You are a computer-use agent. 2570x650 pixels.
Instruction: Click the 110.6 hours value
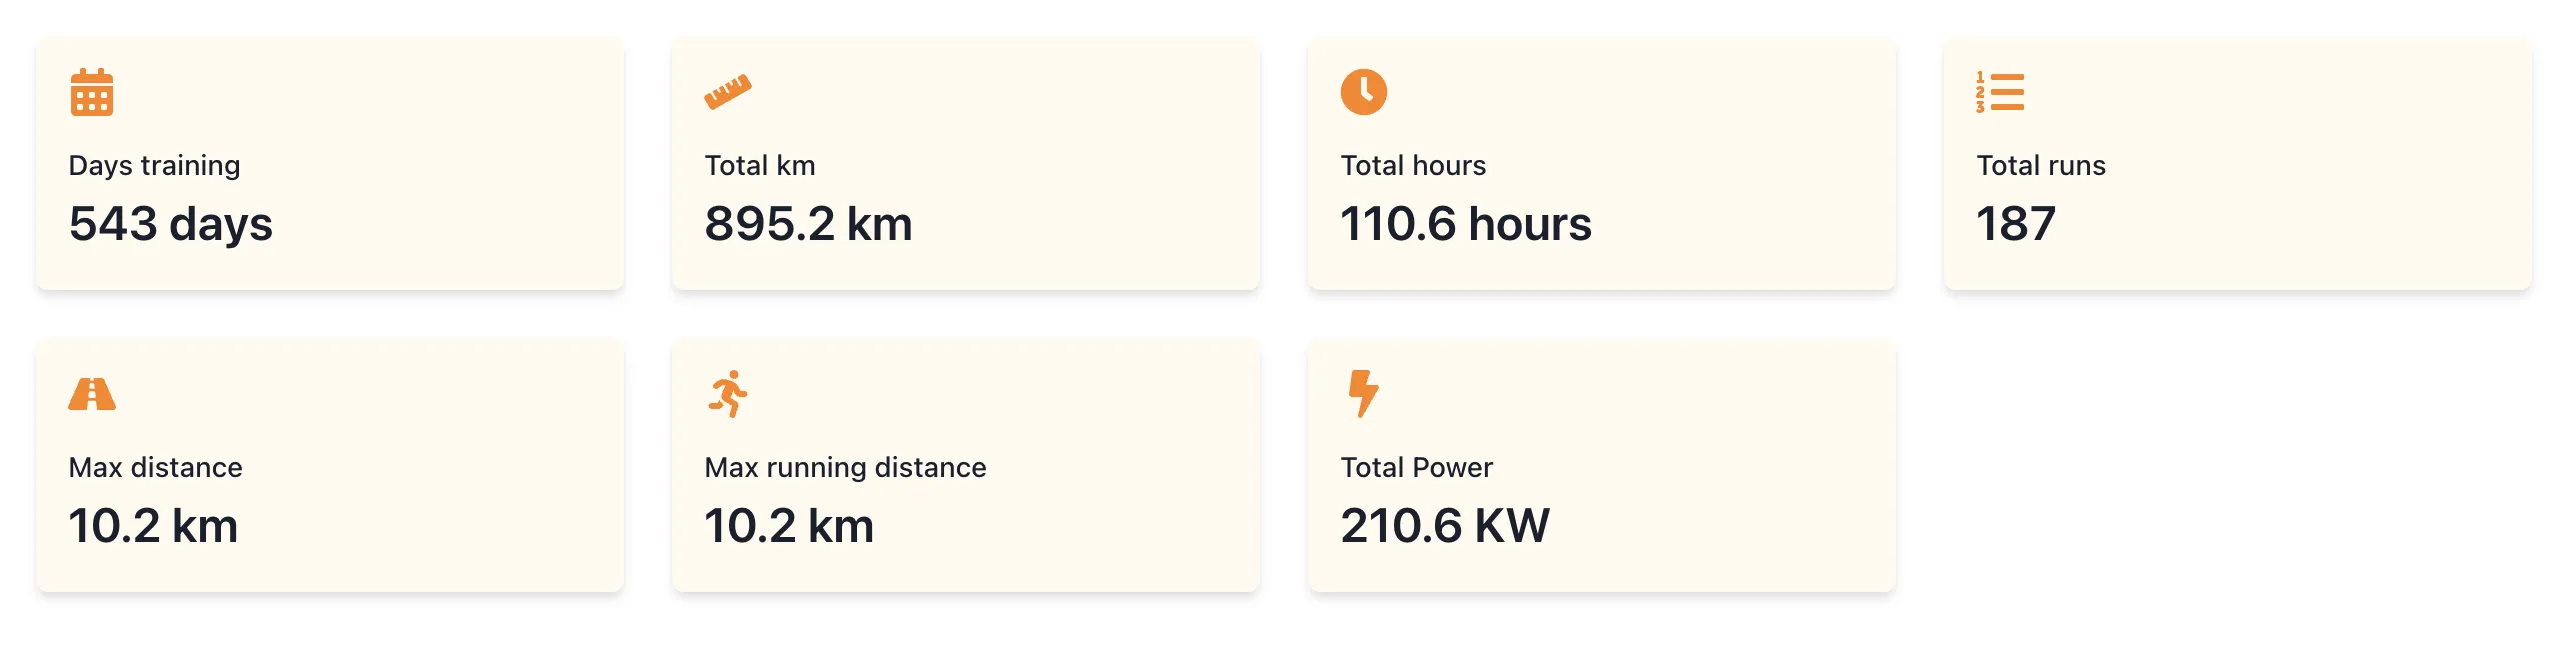pyautogui.click(x=1465, y=224)
